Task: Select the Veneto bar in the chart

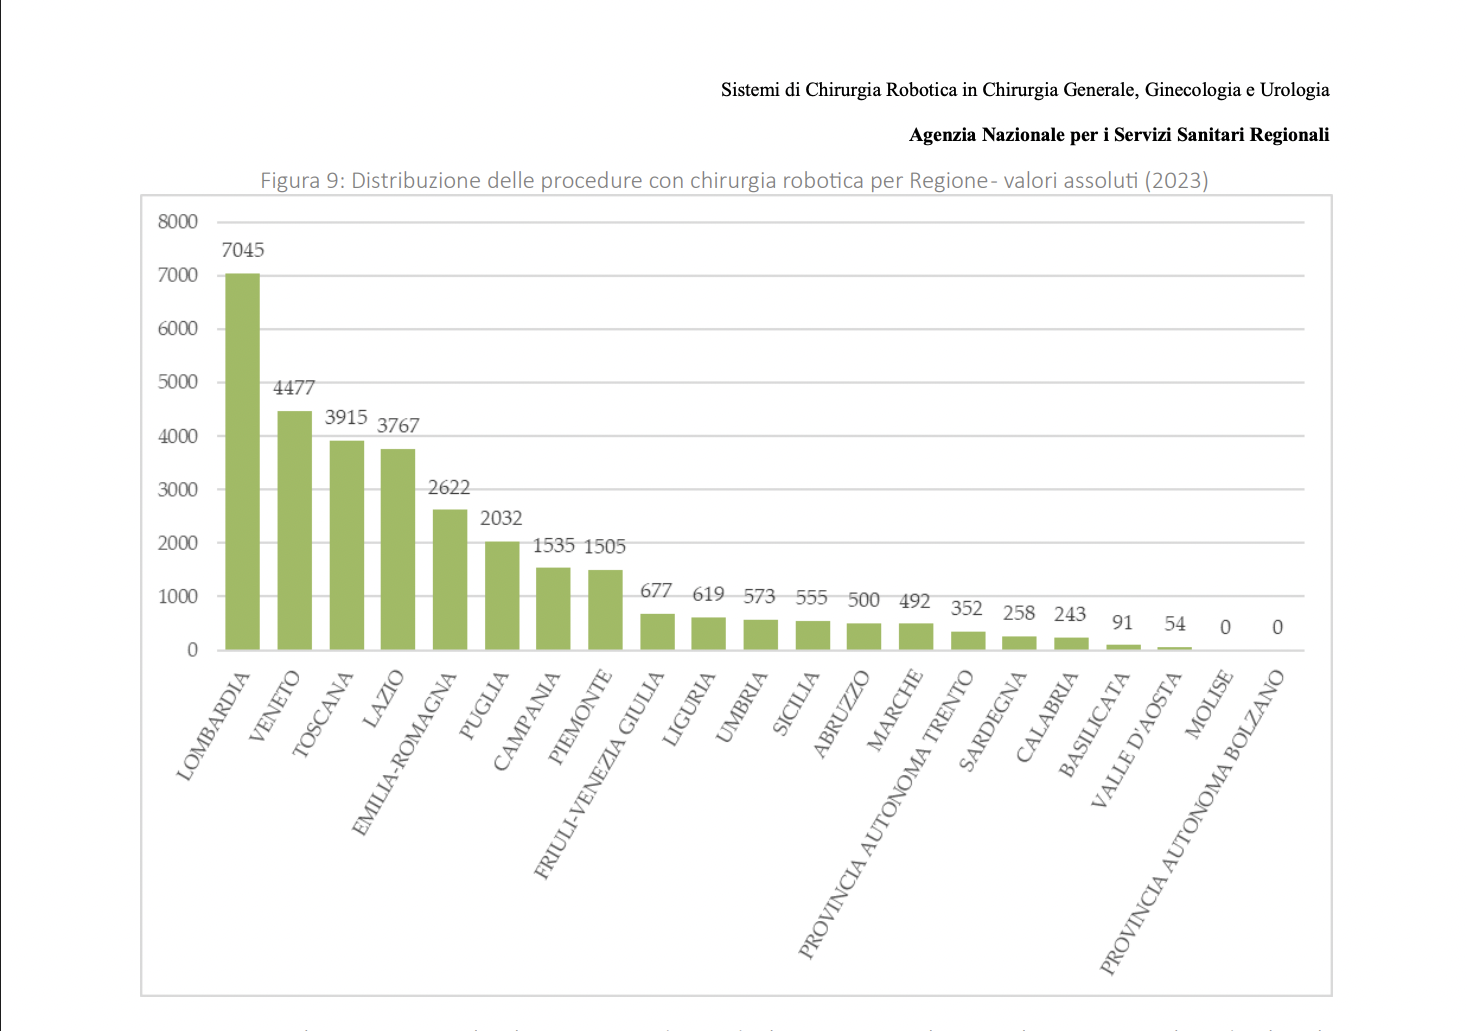Action: click(x=294, y=530)
